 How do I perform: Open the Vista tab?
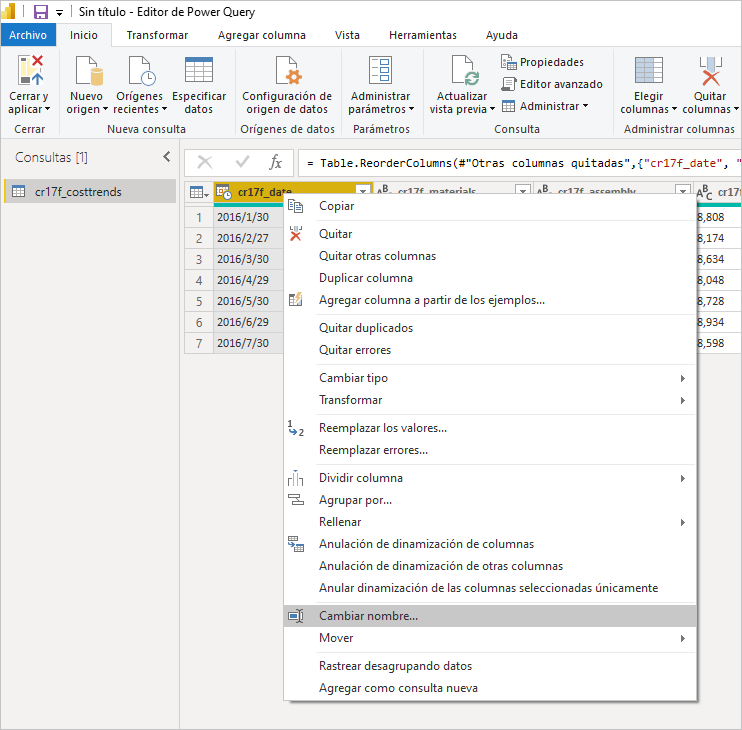click(x=347, y=35)
